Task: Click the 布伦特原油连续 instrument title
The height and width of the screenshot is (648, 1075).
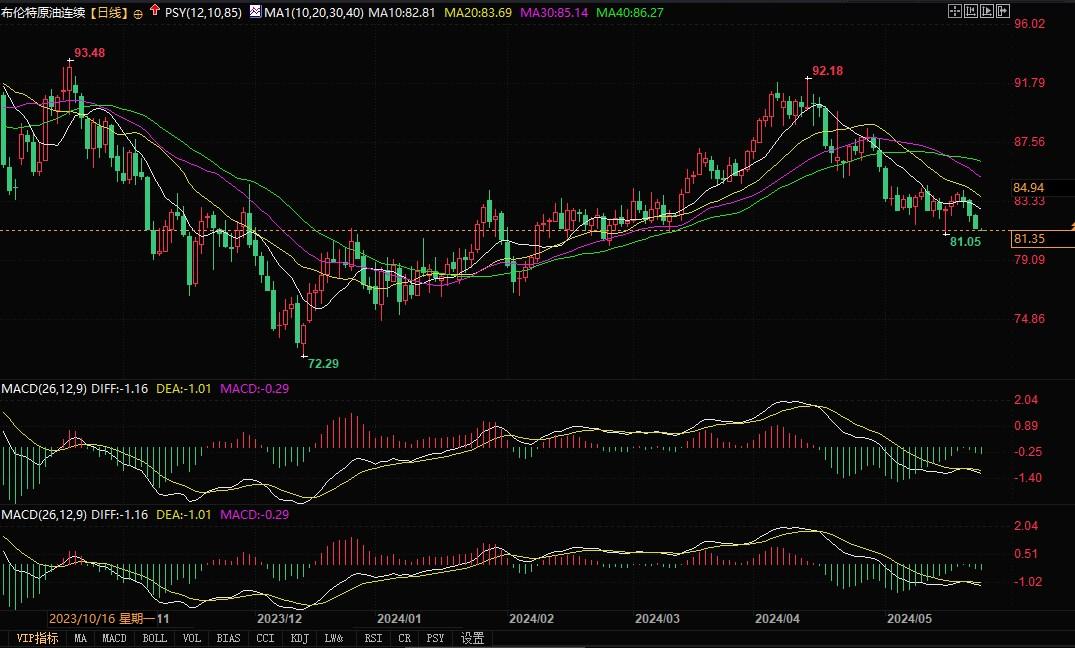Action: click(x=43, y=12)
